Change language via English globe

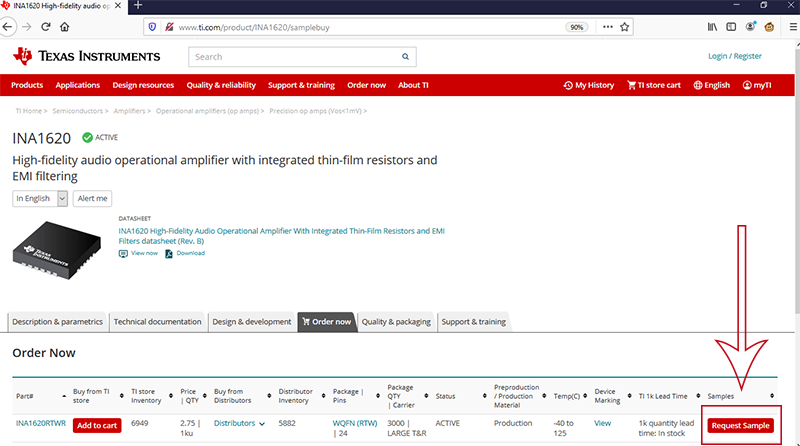click(712, 85)
